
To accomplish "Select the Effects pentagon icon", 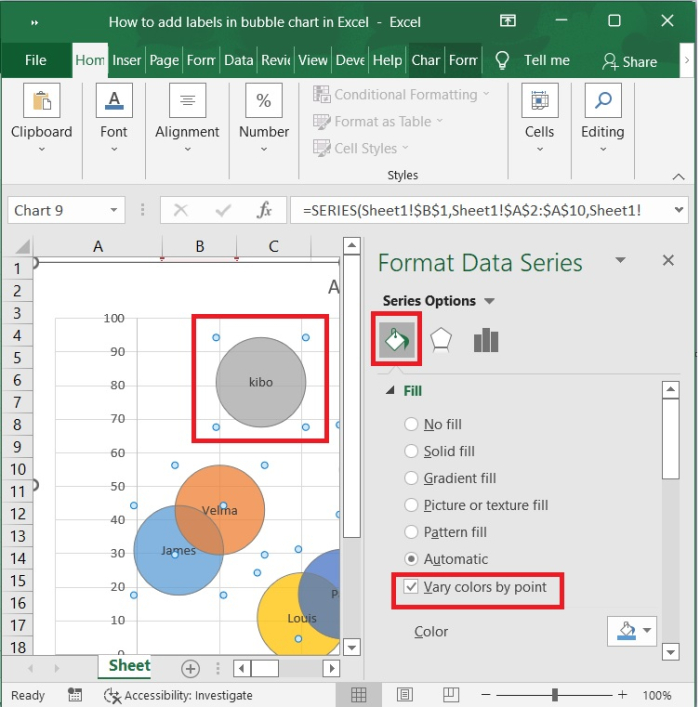I will coord(441,340).
